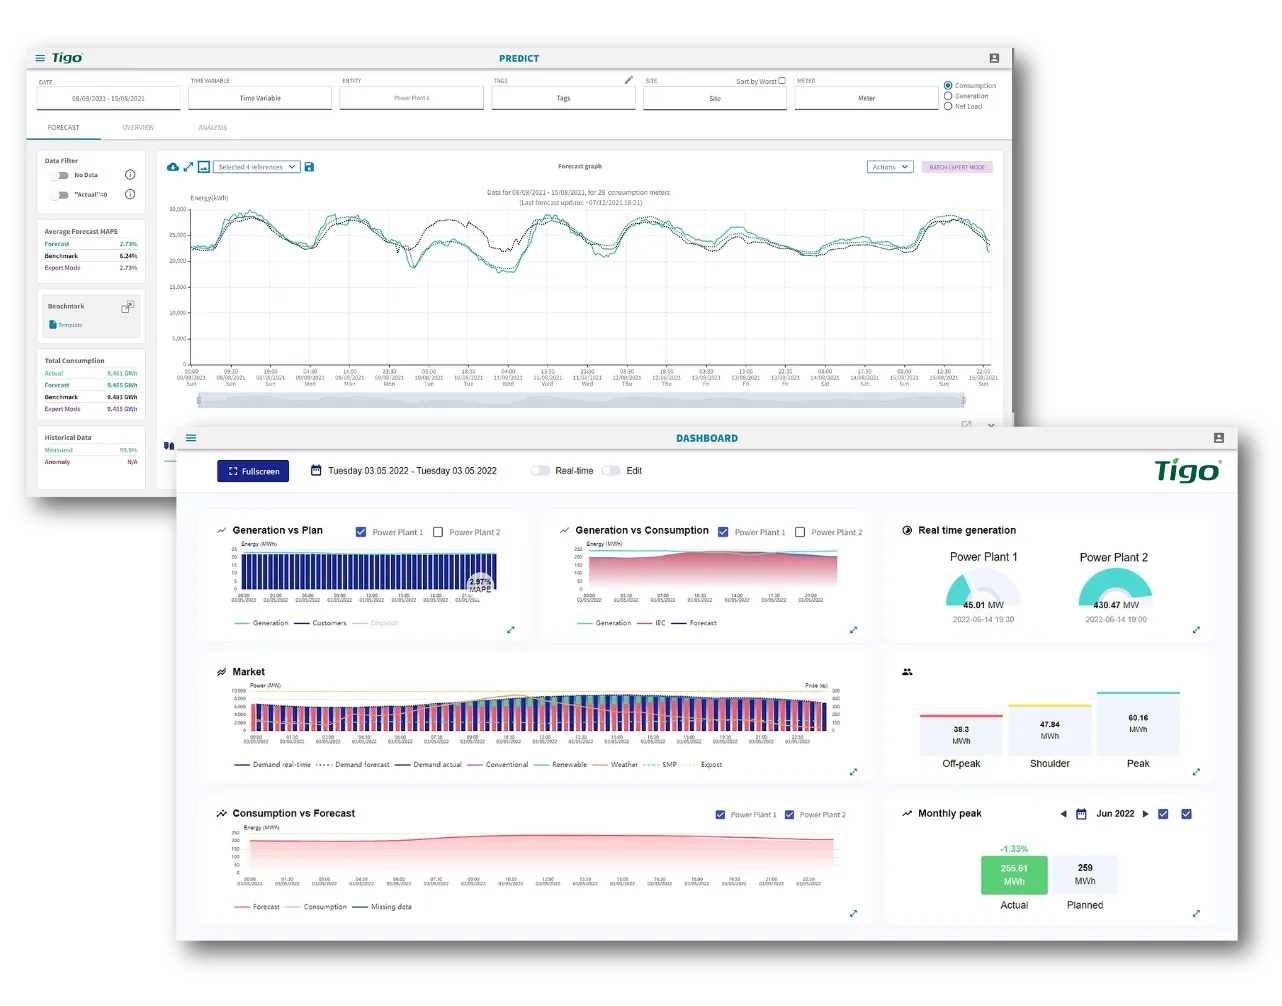
Task: Select the Generation radio button
Action: (948, 96)
